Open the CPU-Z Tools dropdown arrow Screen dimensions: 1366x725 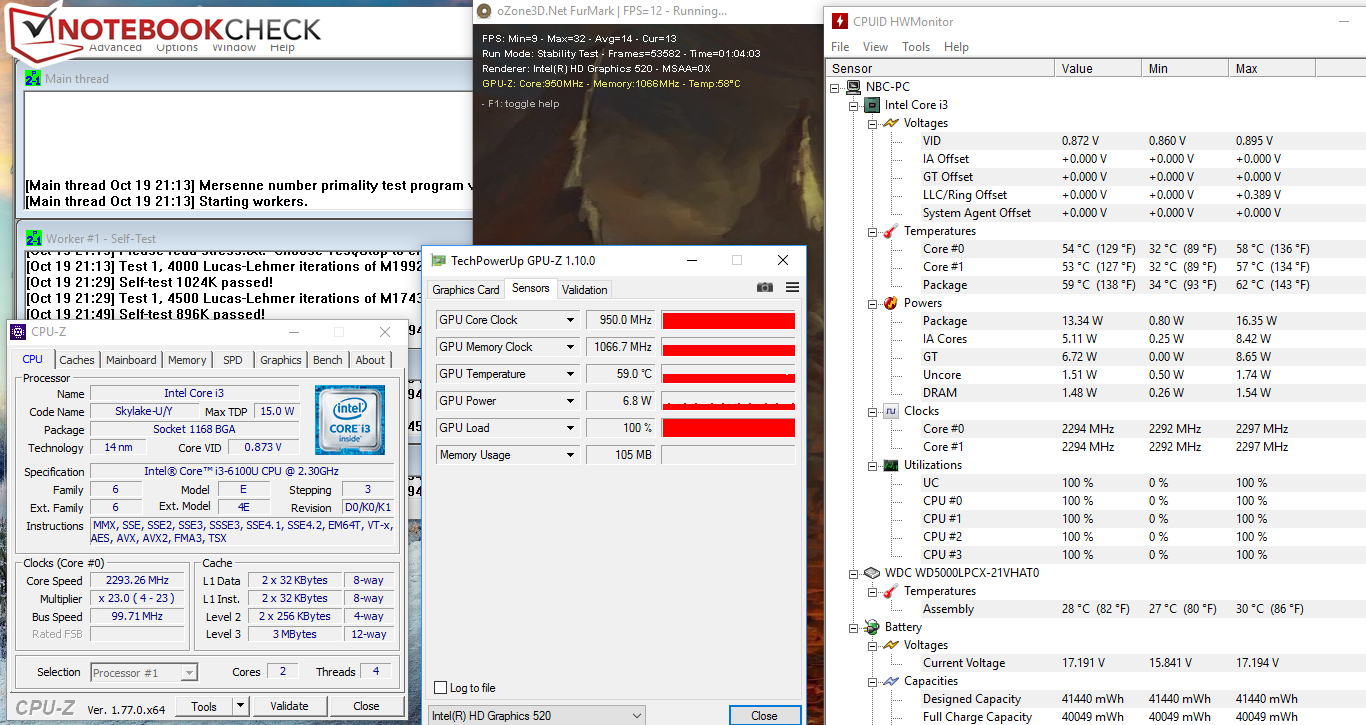coord(240,706)
